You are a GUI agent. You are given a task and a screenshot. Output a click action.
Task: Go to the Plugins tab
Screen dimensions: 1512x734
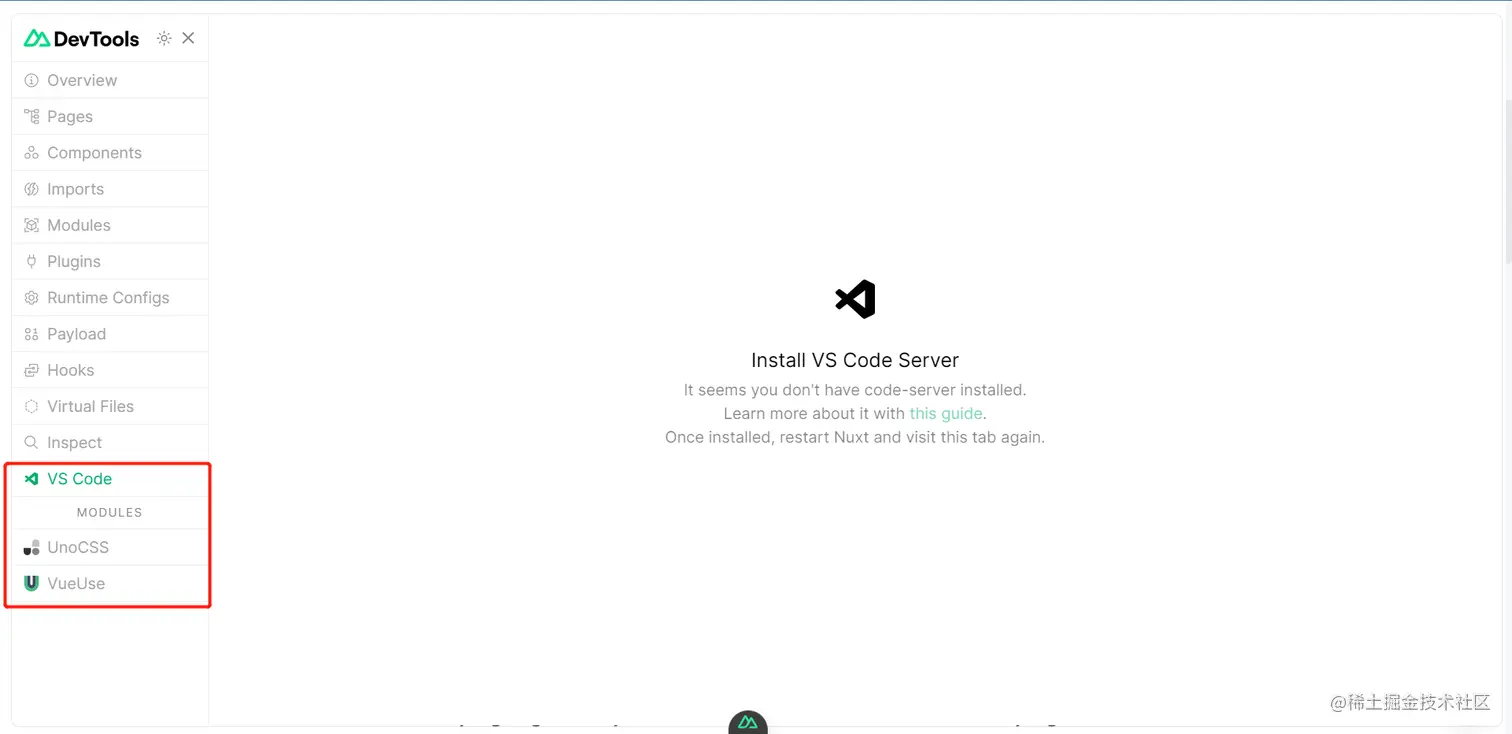[x=110, y=261]
